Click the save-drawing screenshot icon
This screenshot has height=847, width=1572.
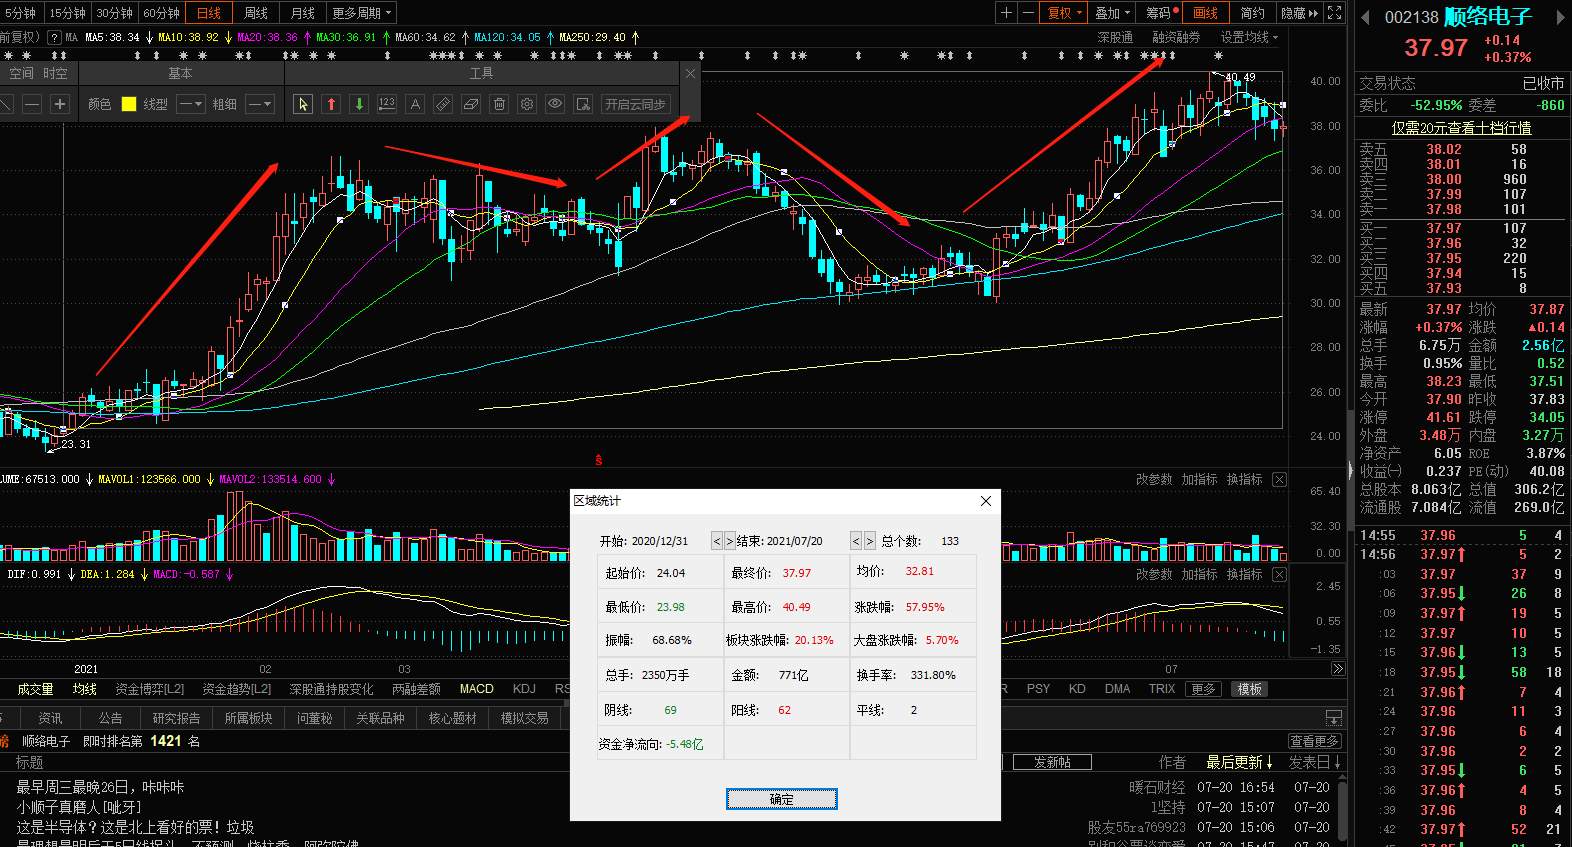583,104
